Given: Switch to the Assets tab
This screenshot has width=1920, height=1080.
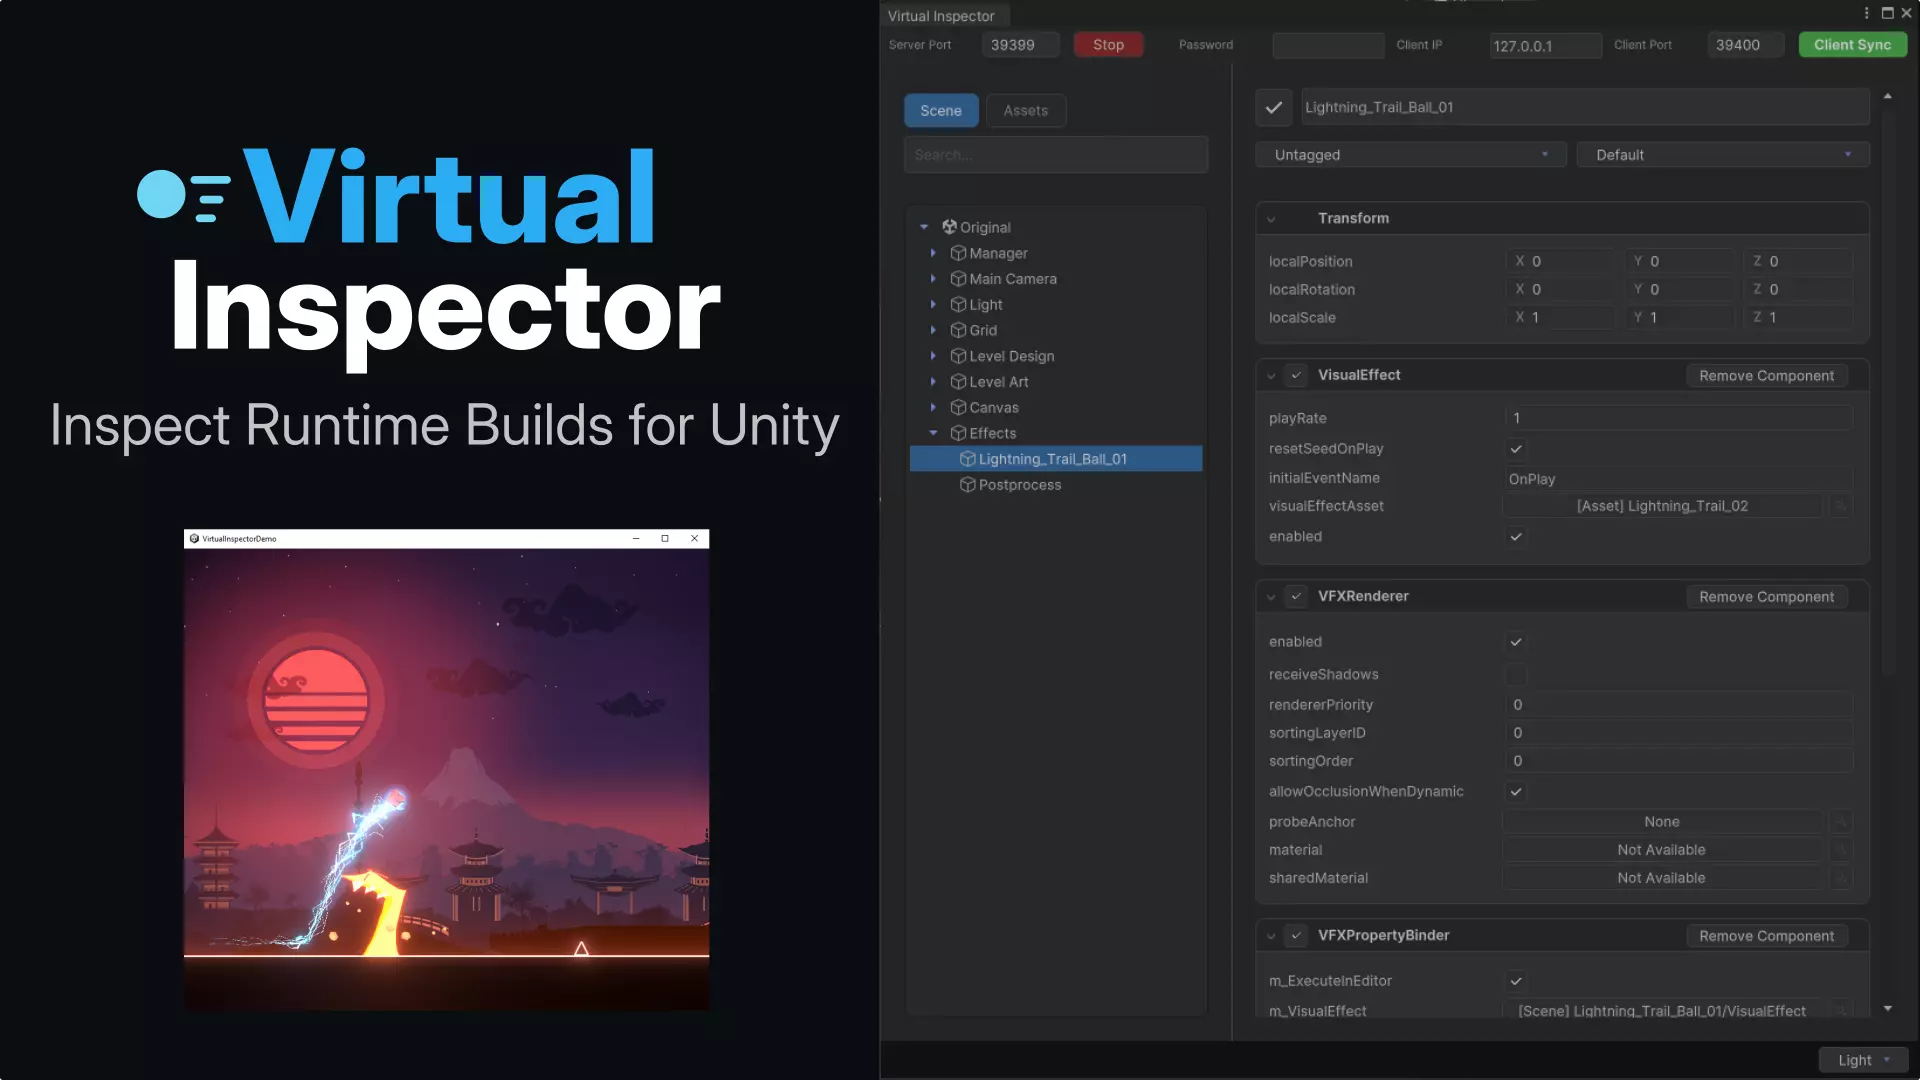Looking at the screenshot, I should coord(1025,110).
